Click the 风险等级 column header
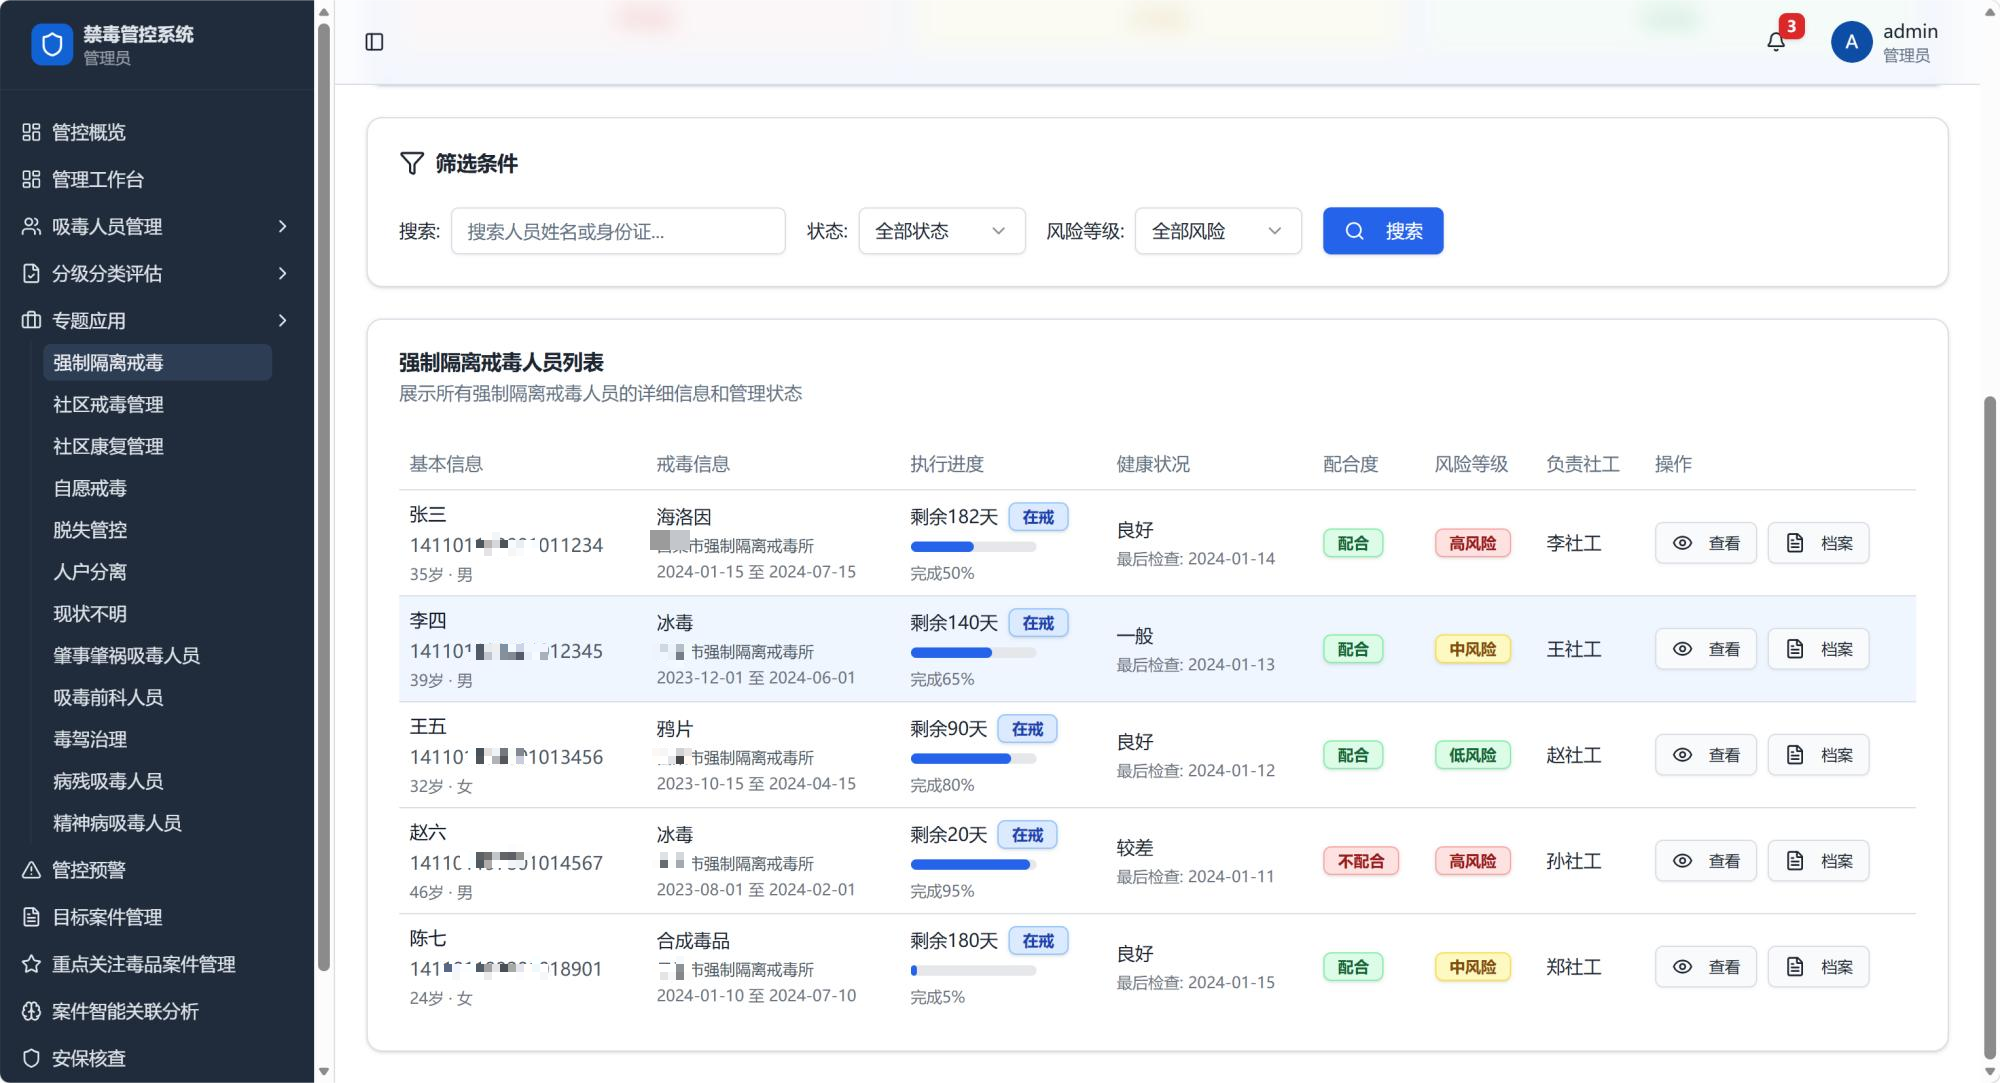Viewport: 2000px width, 1083px height. (1471, 464)
